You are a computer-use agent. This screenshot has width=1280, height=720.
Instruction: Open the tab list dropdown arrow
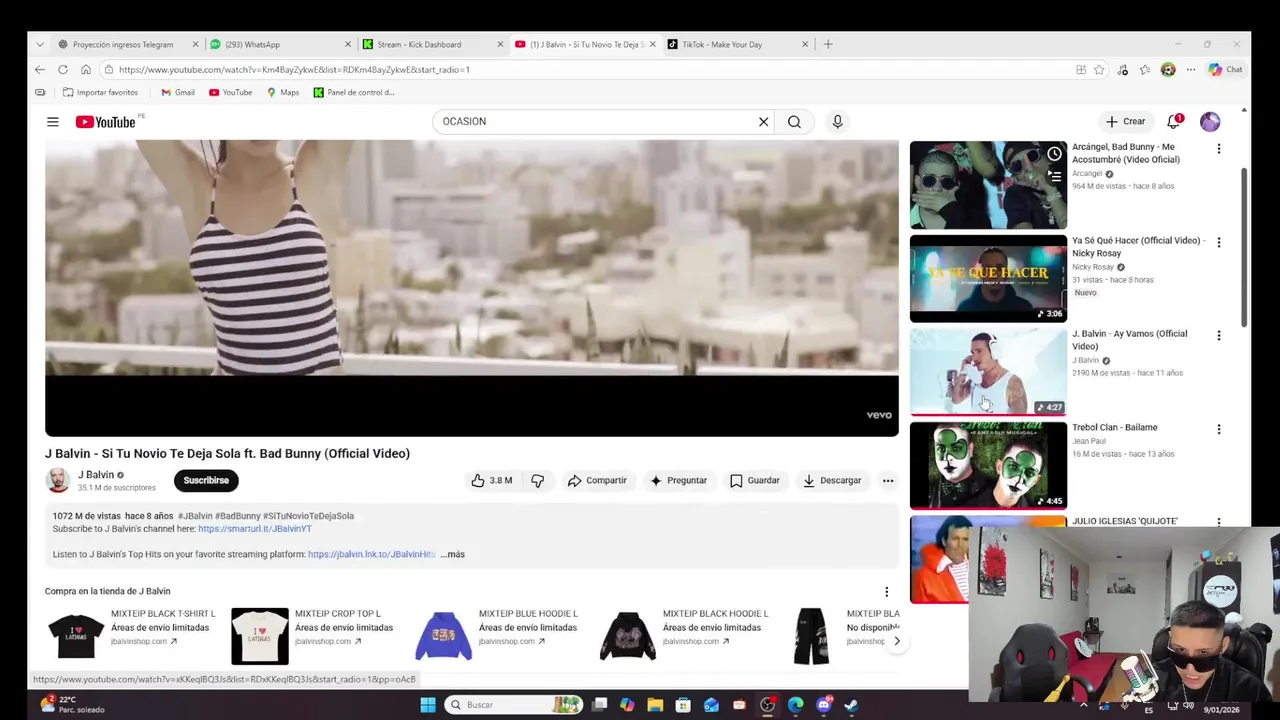[x=39, y=44]
